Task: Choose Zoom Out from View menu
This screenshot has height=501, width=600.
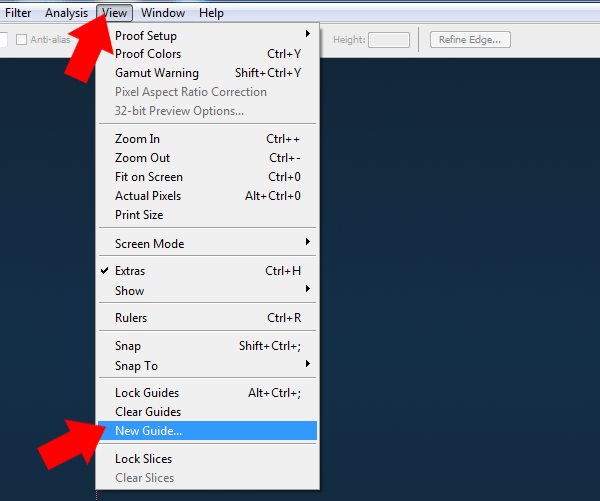Action: [208, 158]
